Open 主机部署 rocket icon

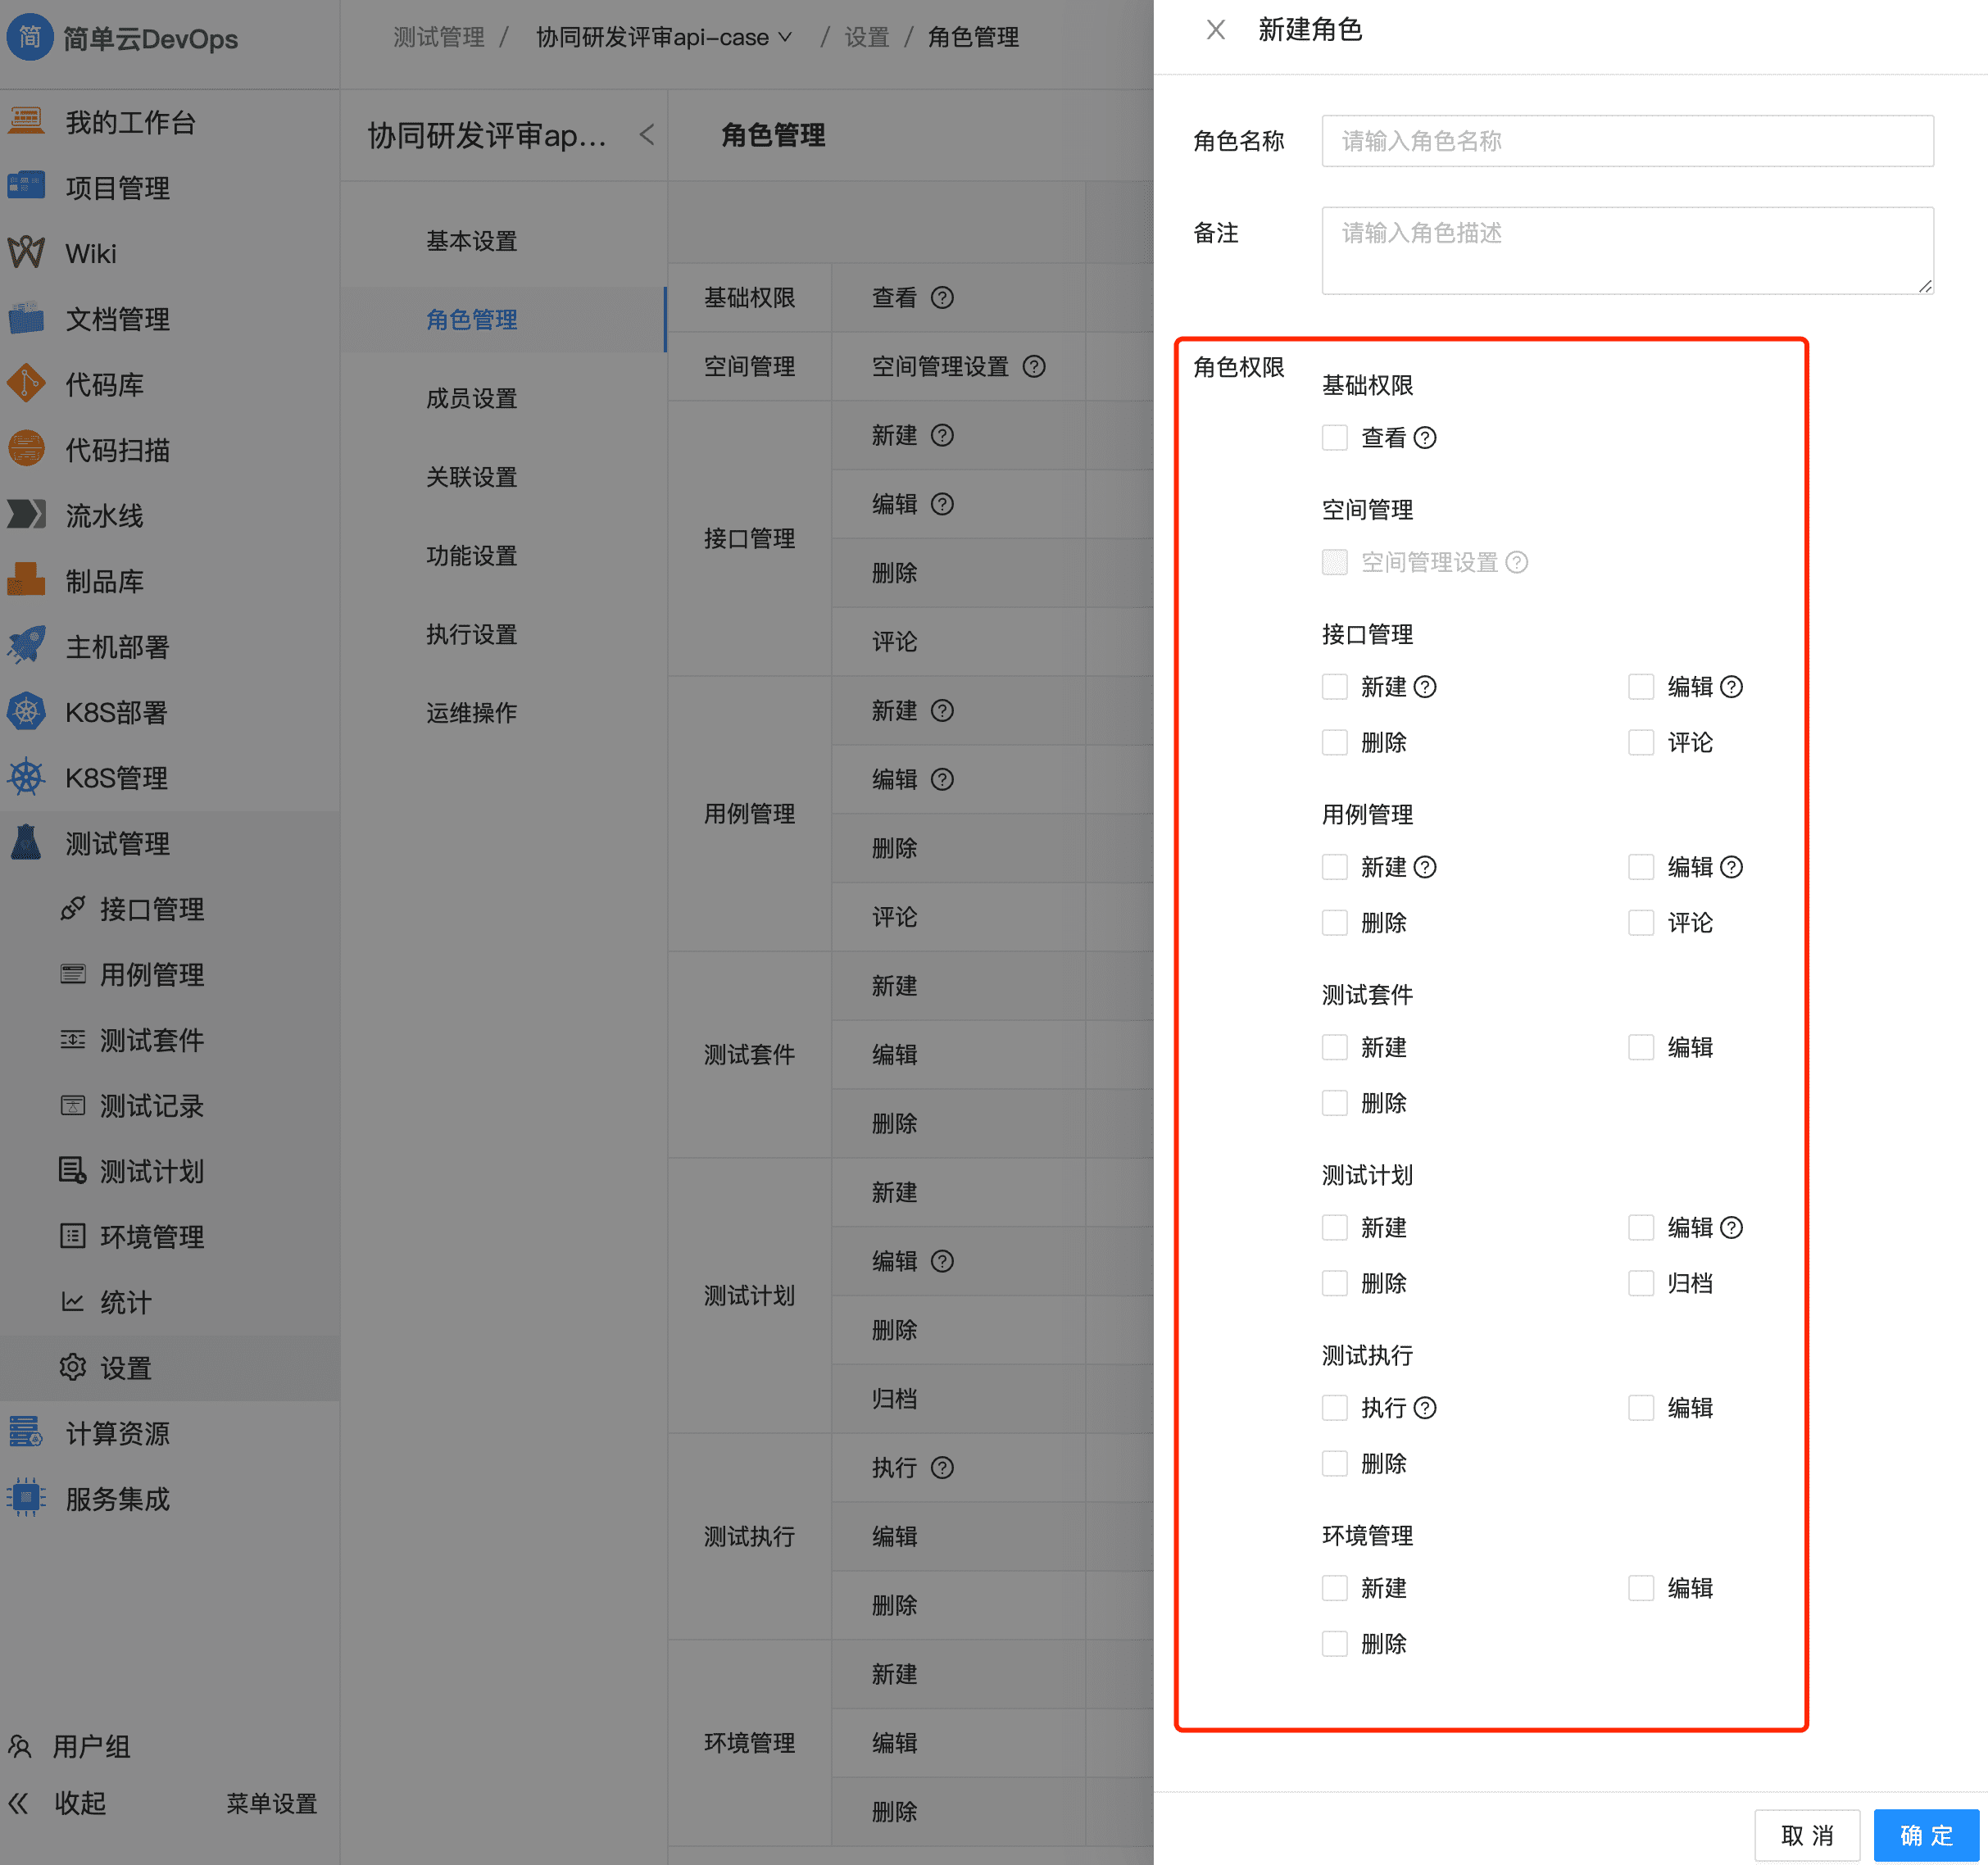[x=27, y=646]
